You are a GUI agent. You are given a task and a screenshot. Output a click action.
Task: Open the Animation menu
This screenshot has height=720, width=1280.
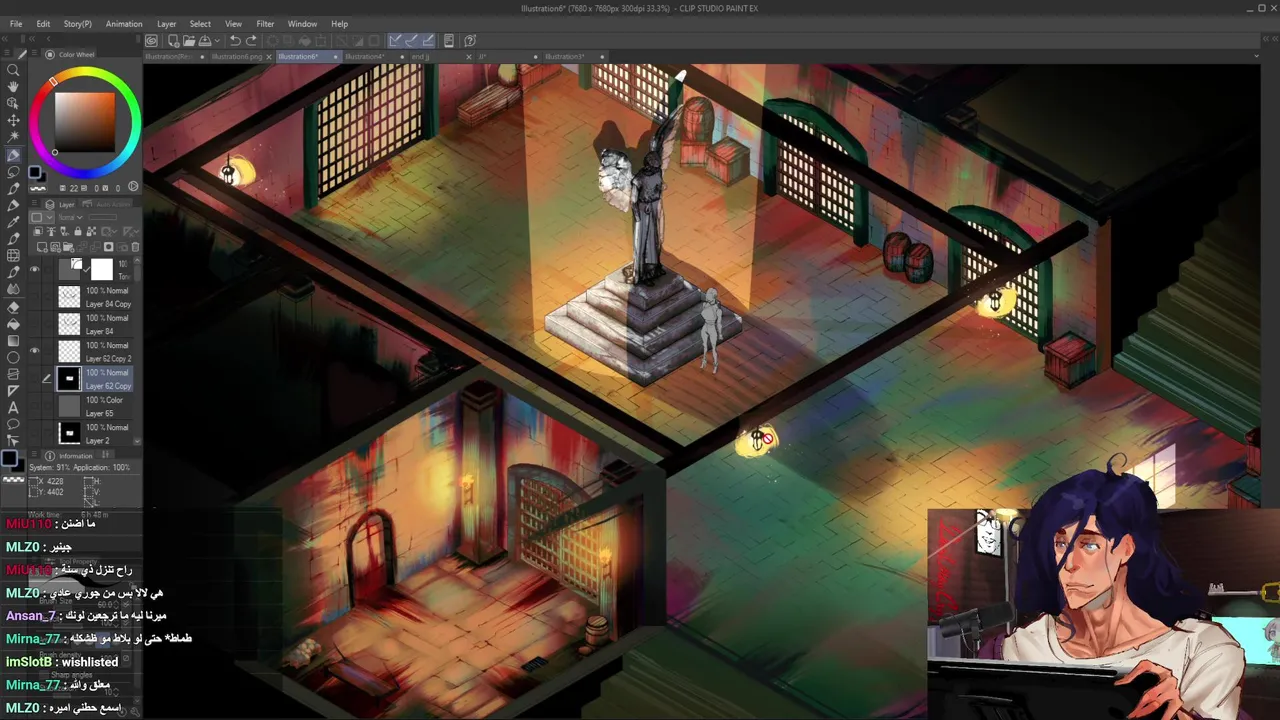[124, 24]
